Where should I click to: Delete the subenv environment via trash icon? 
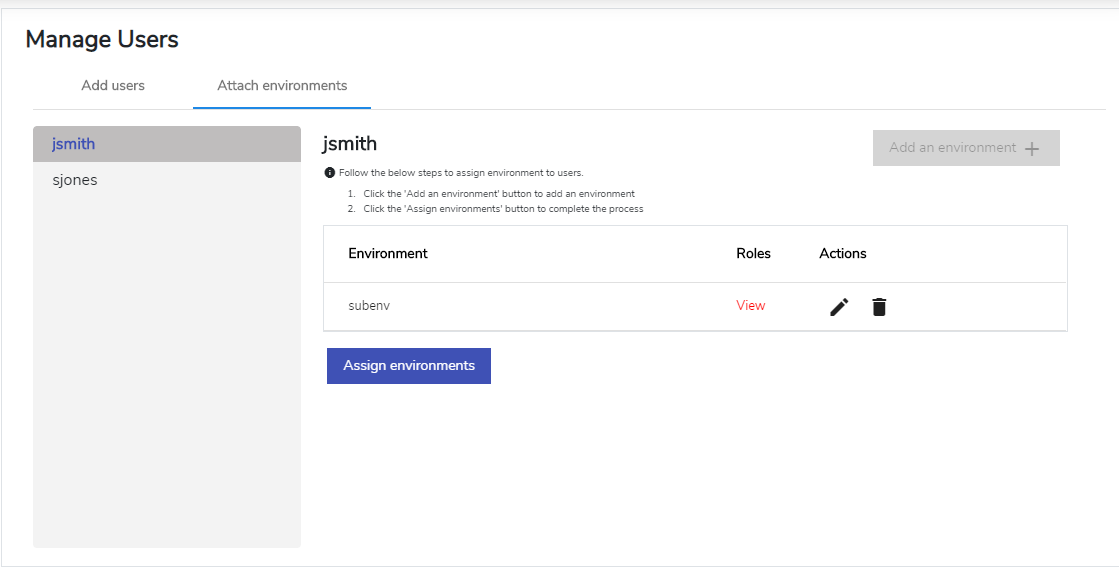(x=879, y=307)
